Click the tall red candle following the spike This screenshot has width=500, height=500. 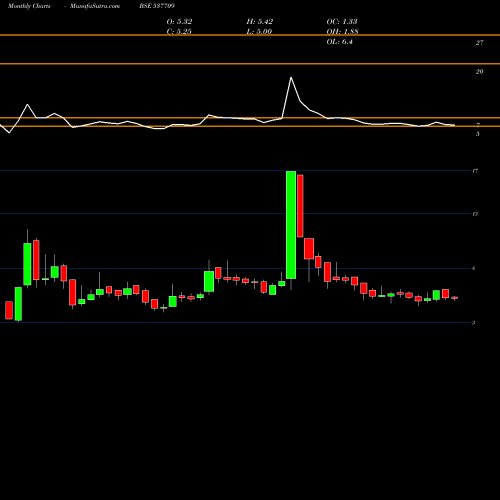pos(300,206)
